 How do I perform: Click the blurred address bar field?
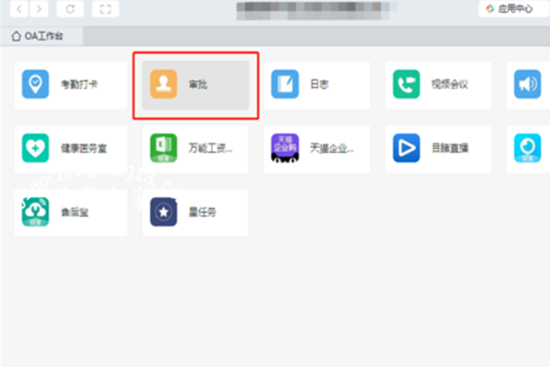[317, 11]
